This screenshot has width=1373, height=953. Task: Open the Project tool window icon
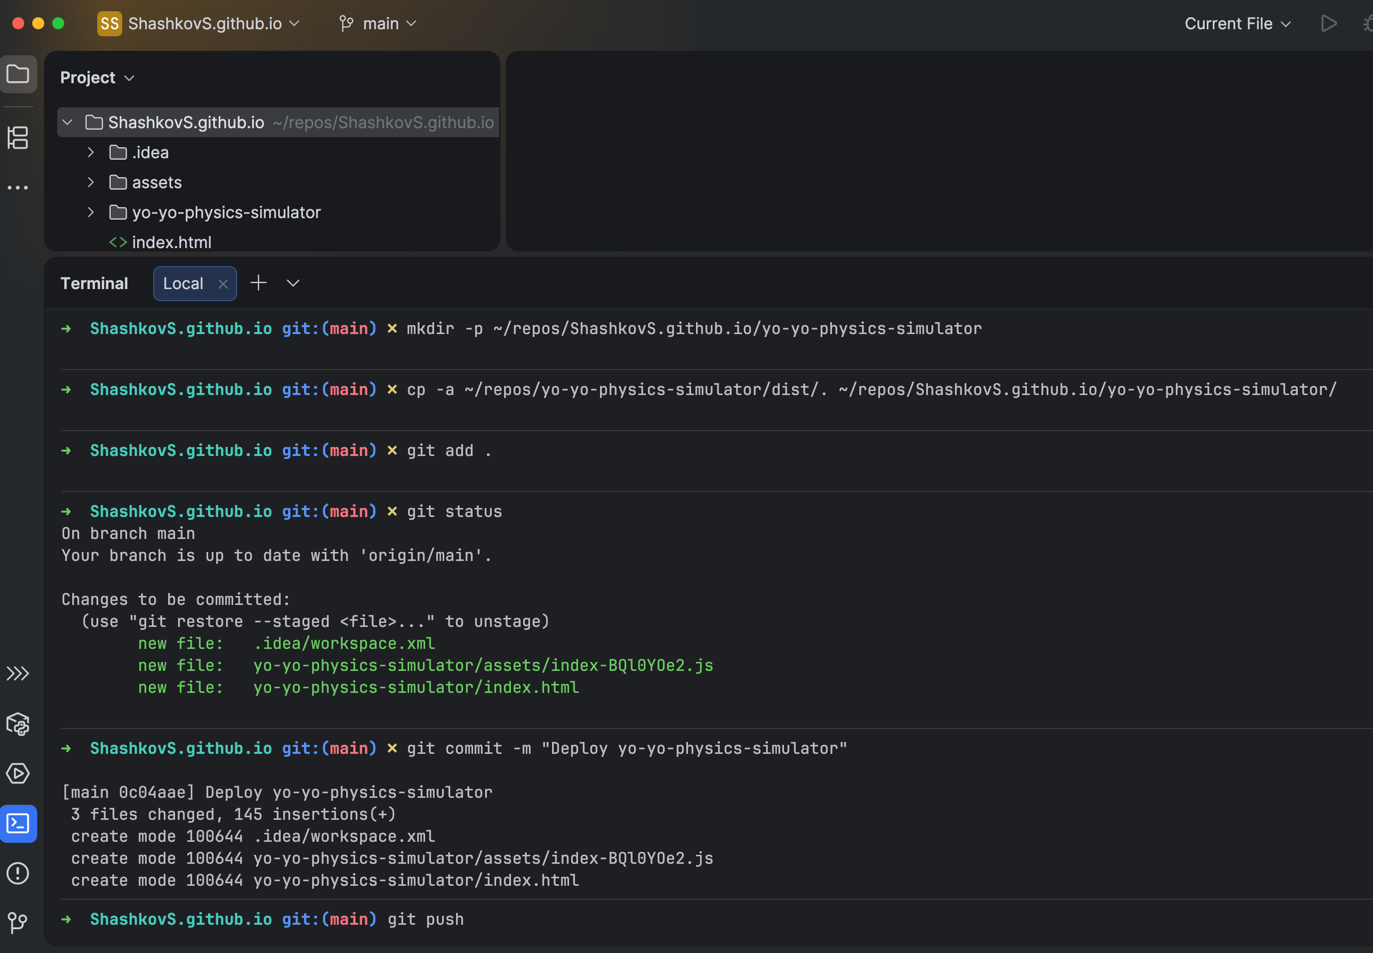[18, 74]
